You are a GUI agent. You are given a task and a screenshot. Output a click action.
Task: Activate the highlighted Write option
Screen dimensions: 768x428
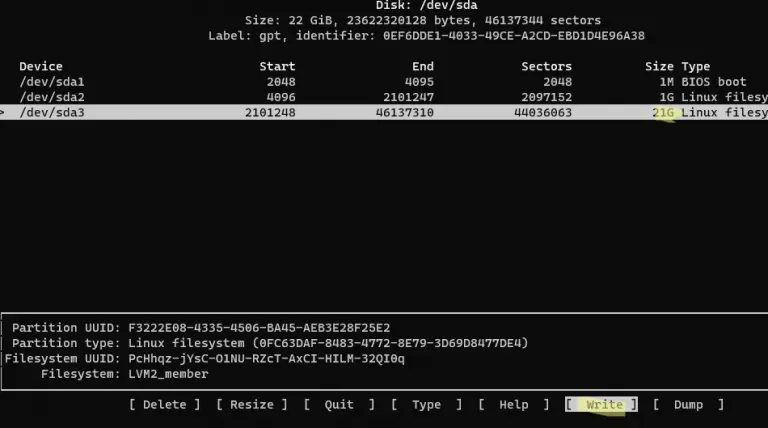click(601, 404)
